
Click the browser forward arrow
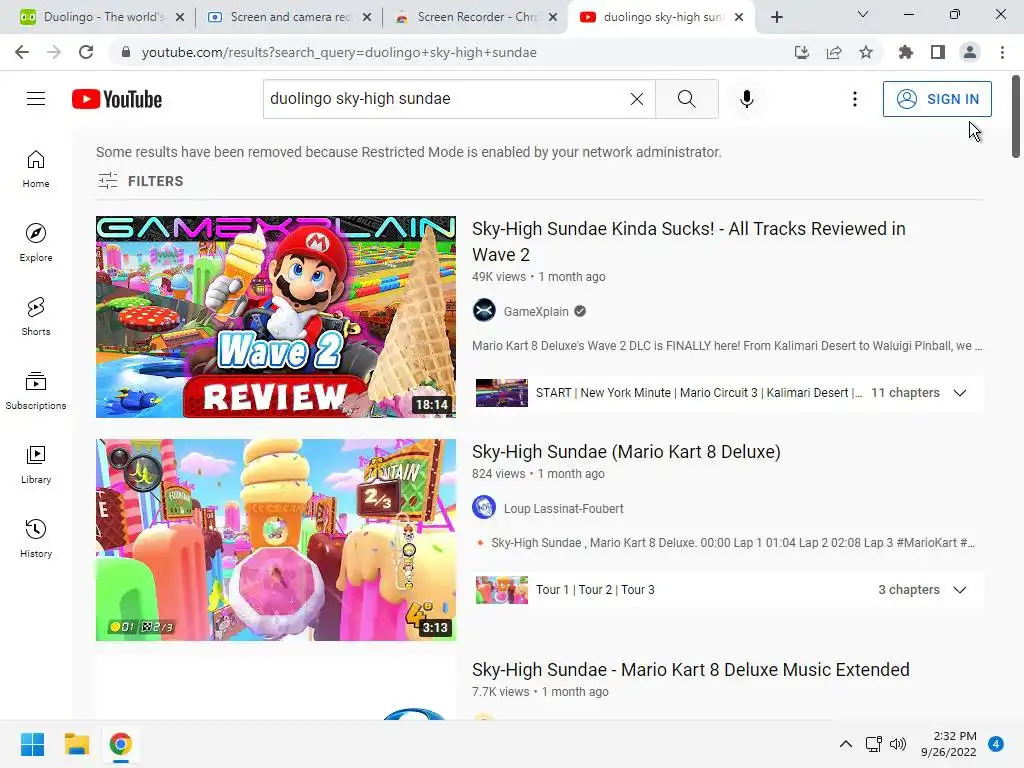[x=54, y=52]
